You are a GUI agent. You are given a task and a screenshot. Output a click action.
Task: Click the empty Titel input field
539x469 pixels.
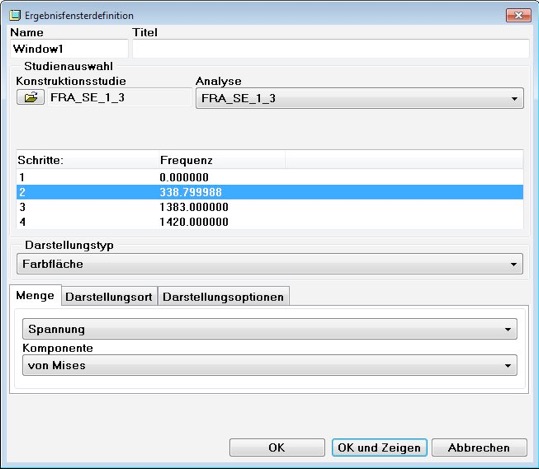point(331,49)
